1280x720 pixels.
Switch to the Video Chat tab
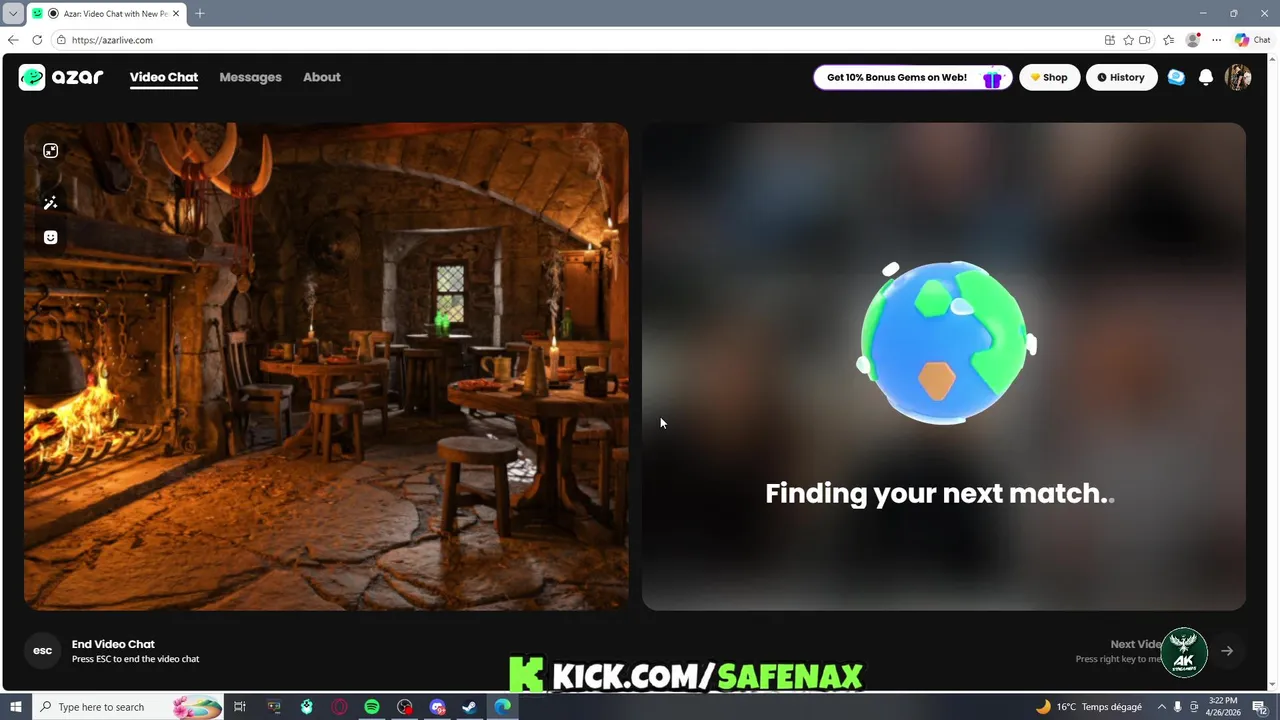pyautogui.click(x=164, y=77)
